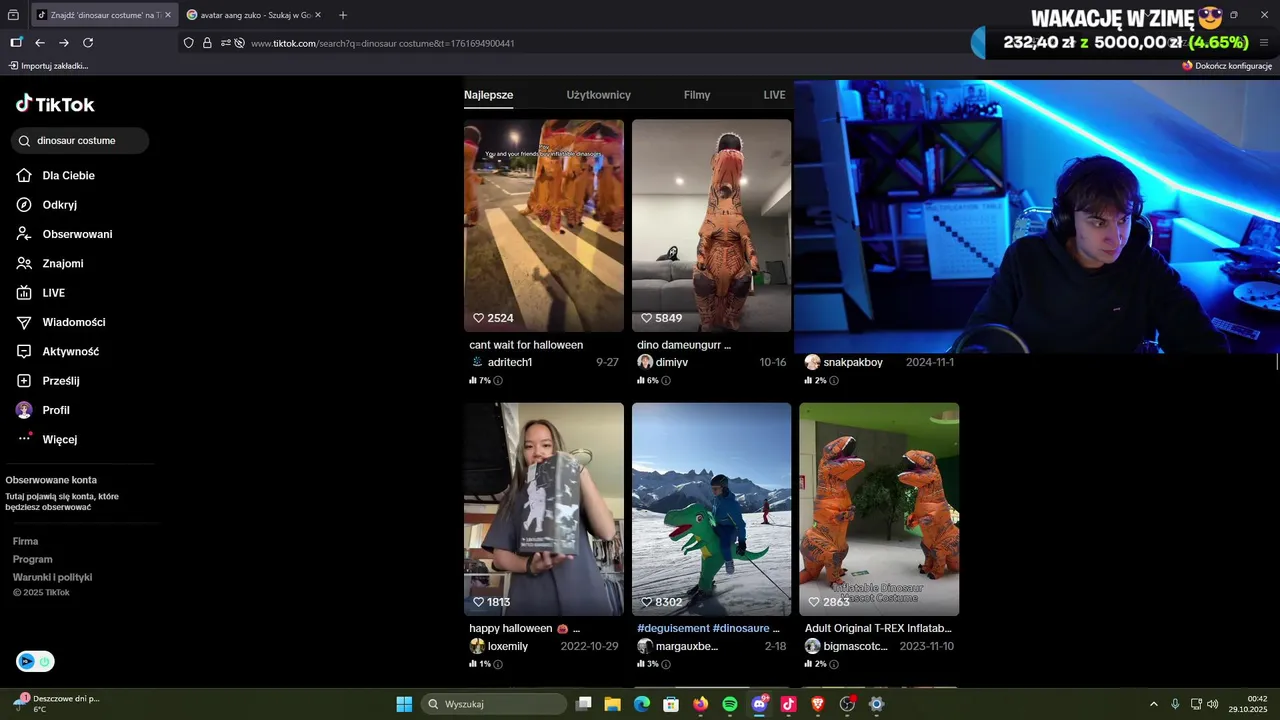Open Znajomi friends page
The width and height of the screenshot is (1280, 720).
50,263
